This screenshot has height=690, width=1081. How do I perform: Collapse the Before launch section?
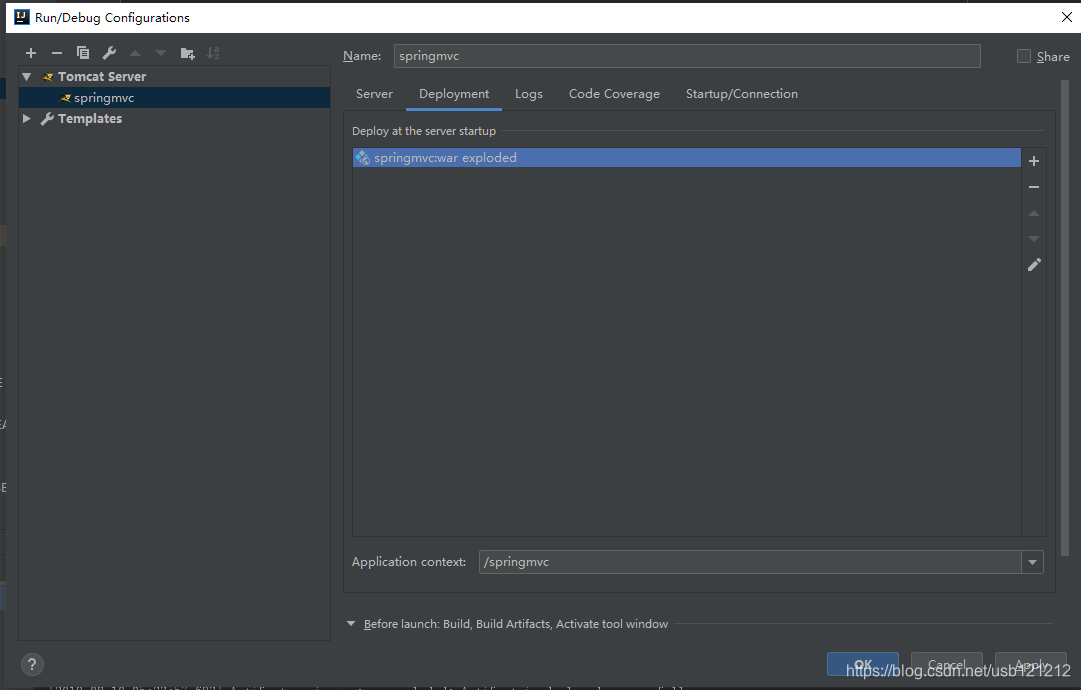click(x=351, y=624)
